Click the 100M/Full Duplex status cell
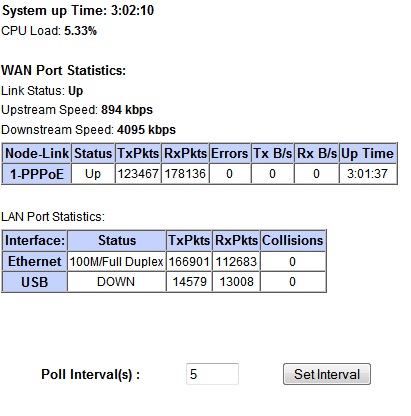 116,261
